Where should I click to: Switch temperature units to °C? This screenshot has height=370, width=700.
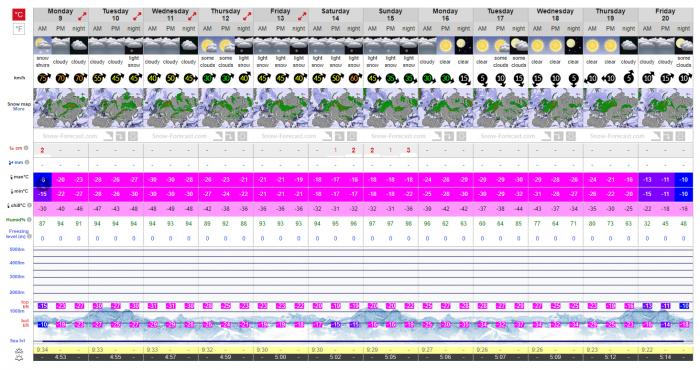pos(18,15)
